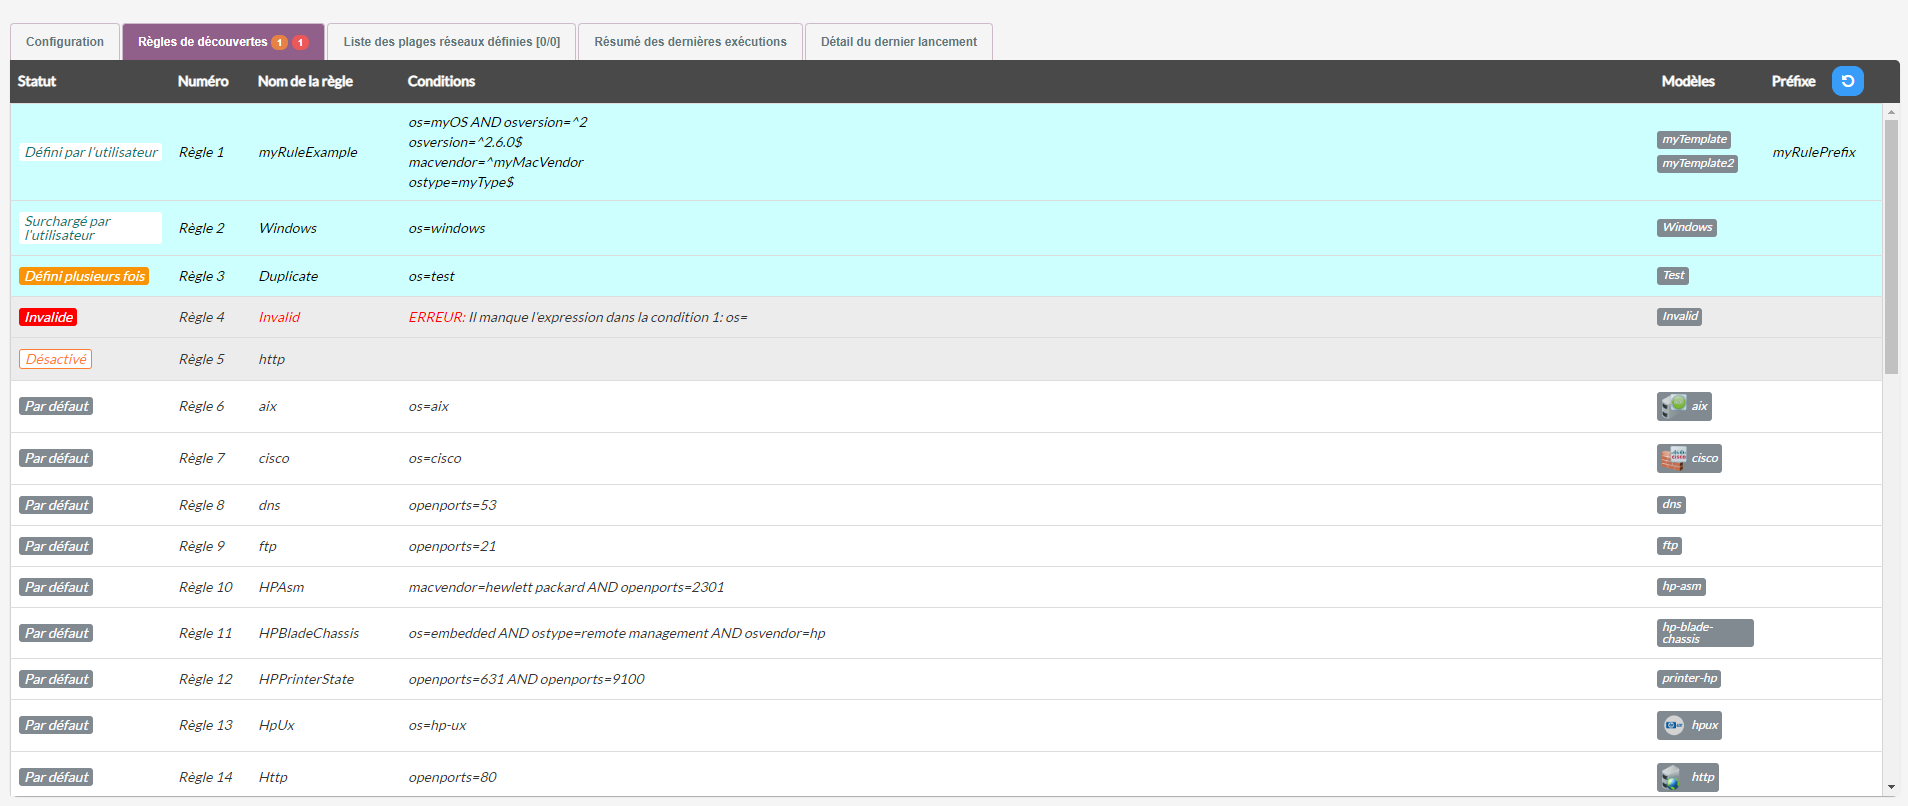Click the red error count badge
The width and height of the screenshot is (1908, 806).
pyautogui.click(x=300, y=42)
